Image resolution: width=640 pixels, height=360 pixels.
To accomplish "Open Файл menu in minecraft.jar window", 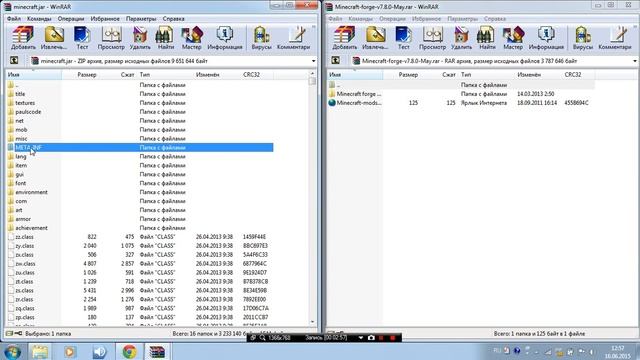I will tap(14, 19).
